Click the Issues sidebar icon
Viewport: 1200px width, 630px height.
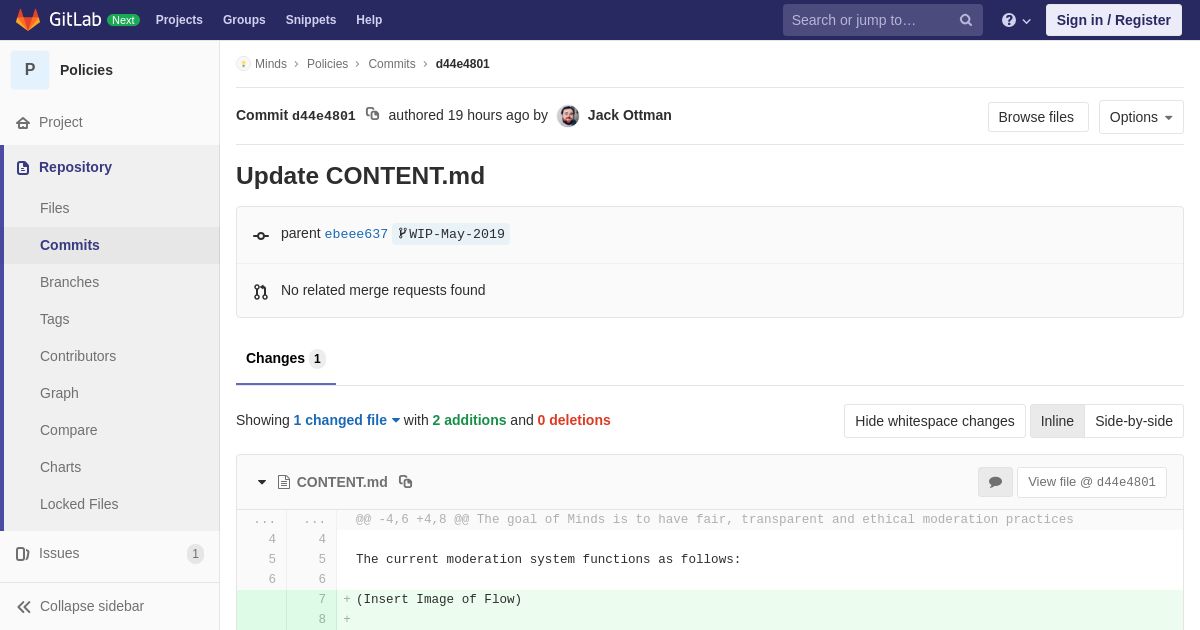23,554
